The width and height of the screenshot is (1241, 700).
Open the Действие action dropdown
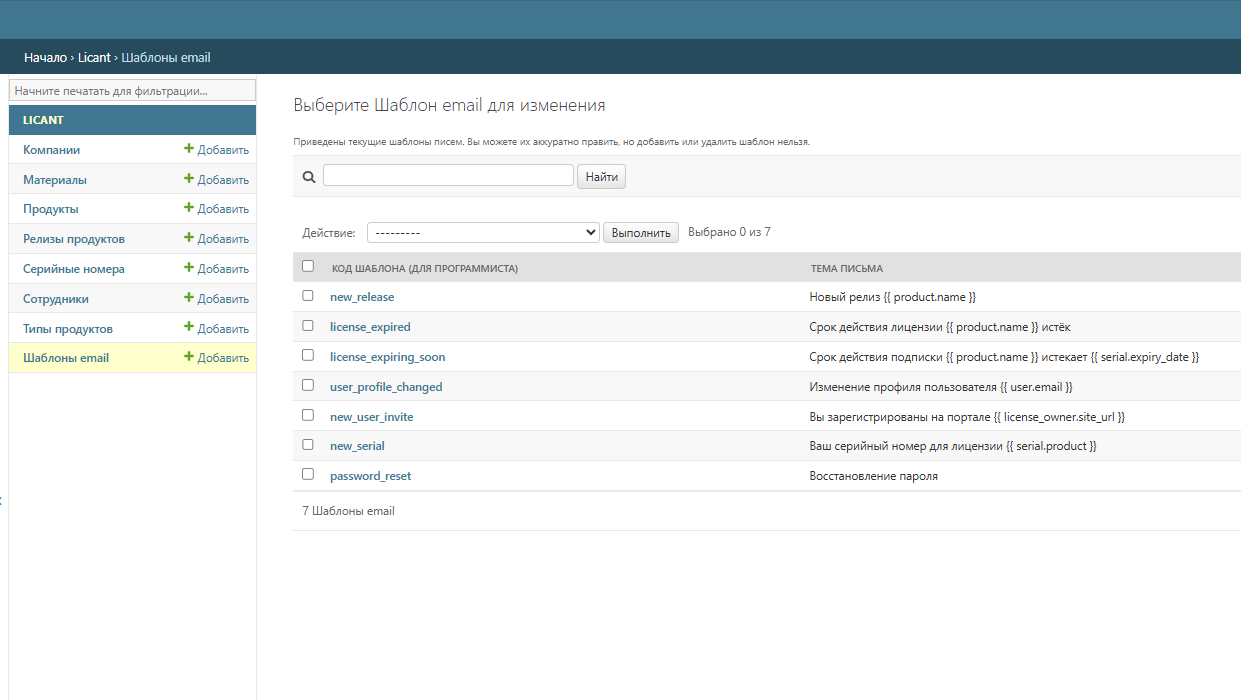pyautogui.click(x=482, y=233)
